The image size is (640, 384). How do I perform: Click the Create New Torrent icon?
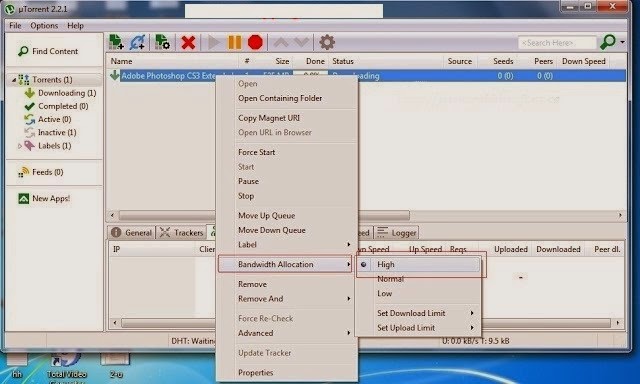pyautogui.click(x=162, y=42)
